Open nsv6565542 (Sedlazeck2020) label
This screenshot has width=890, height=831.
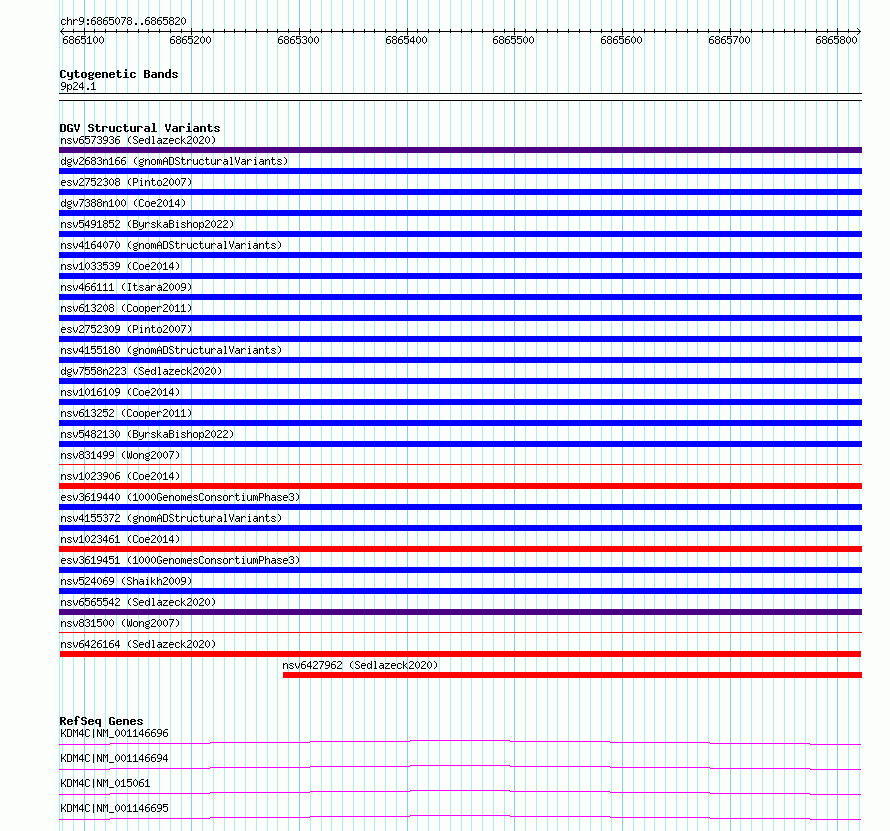138,602
